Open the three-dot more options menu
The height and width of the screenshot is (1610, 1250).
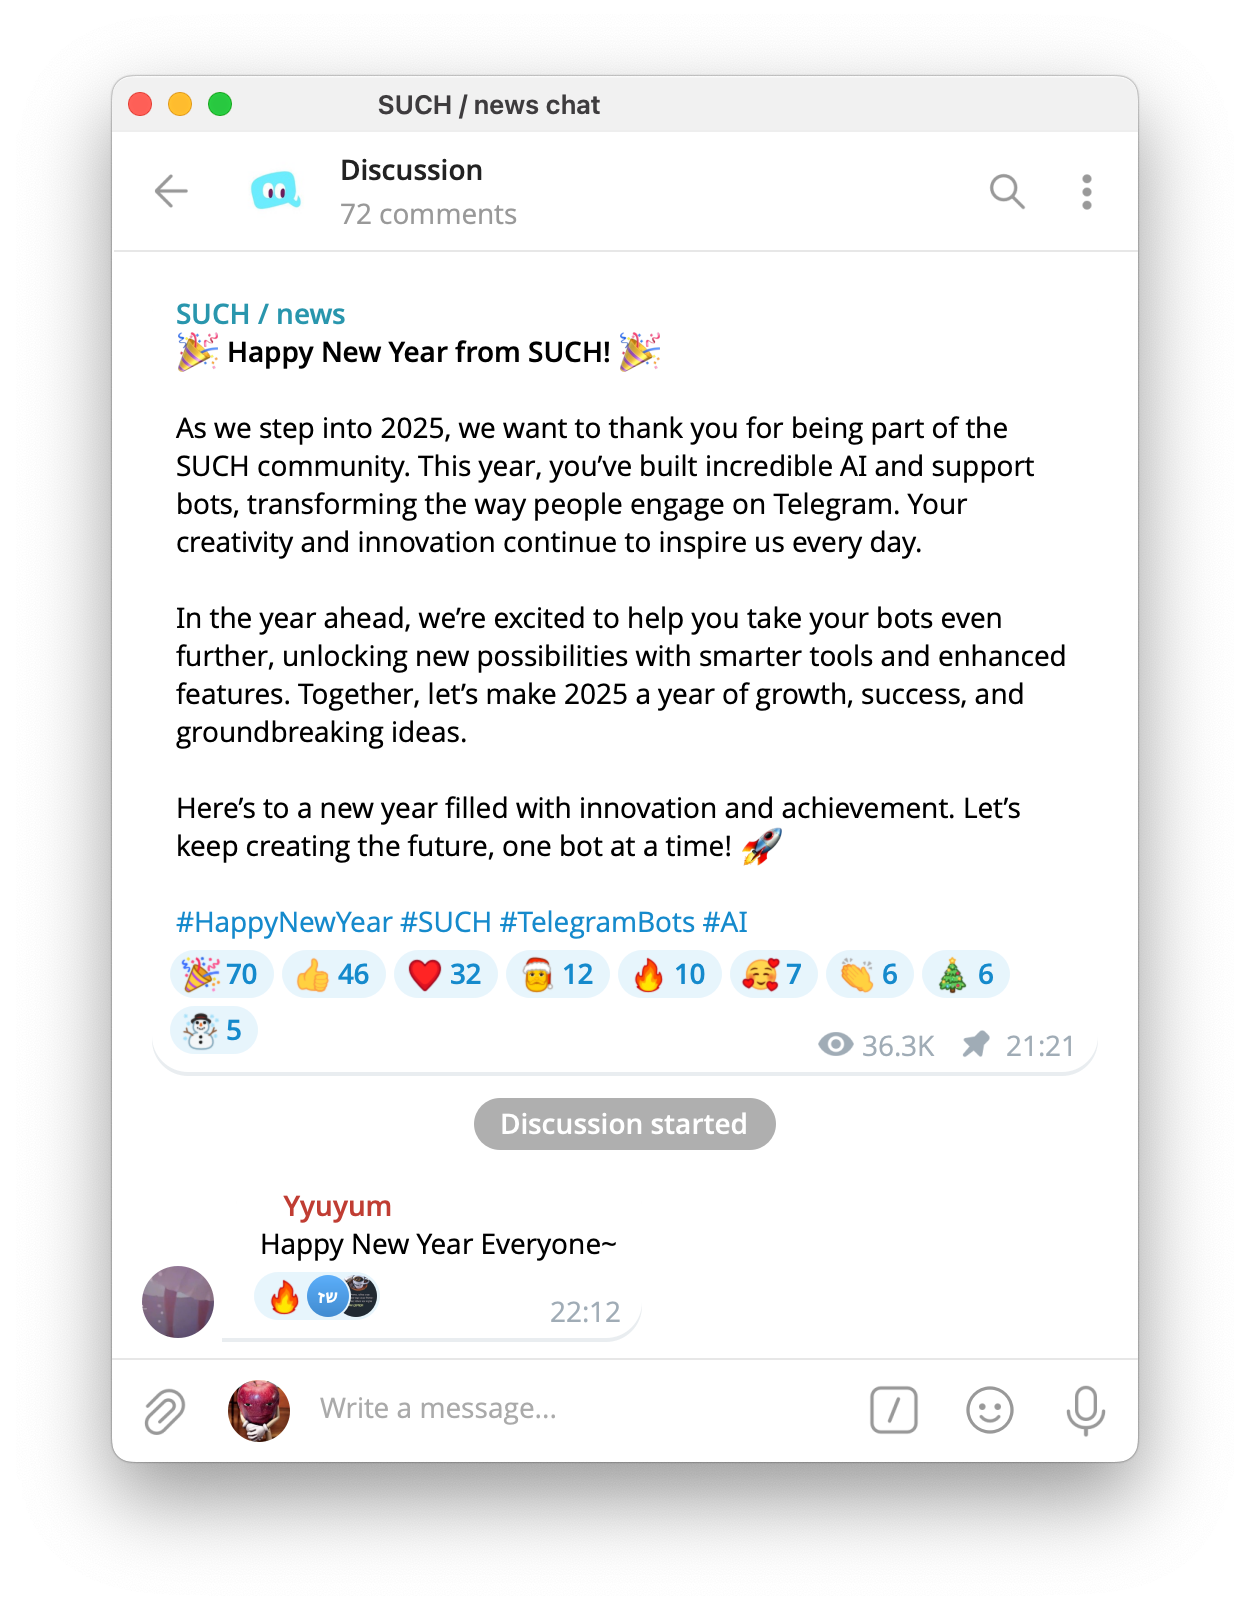(x=1086, y=192)
